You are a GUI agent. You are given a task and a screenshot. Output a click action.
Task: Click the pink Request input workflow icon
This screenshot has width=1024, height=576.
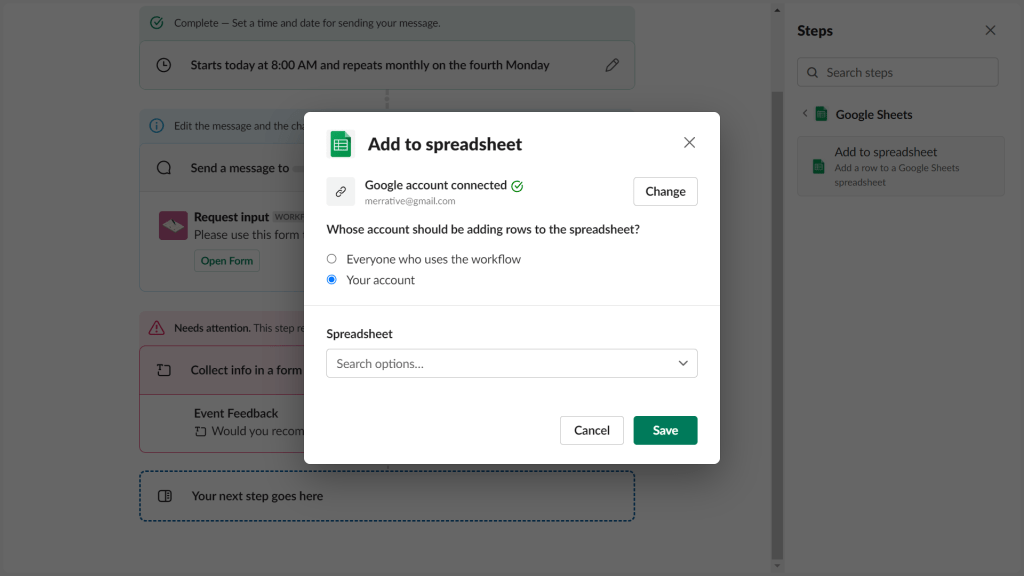(x=173, y=226)
